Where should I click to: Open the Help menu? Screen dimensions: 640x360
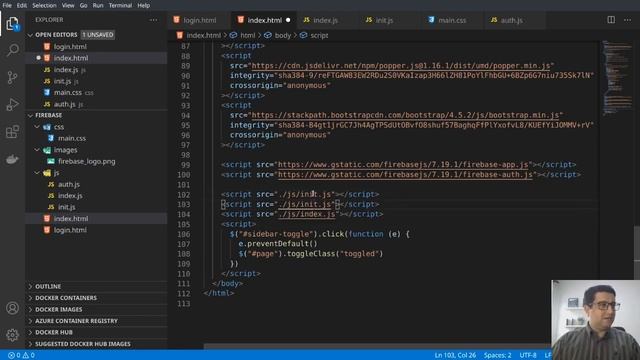point(143,5)
